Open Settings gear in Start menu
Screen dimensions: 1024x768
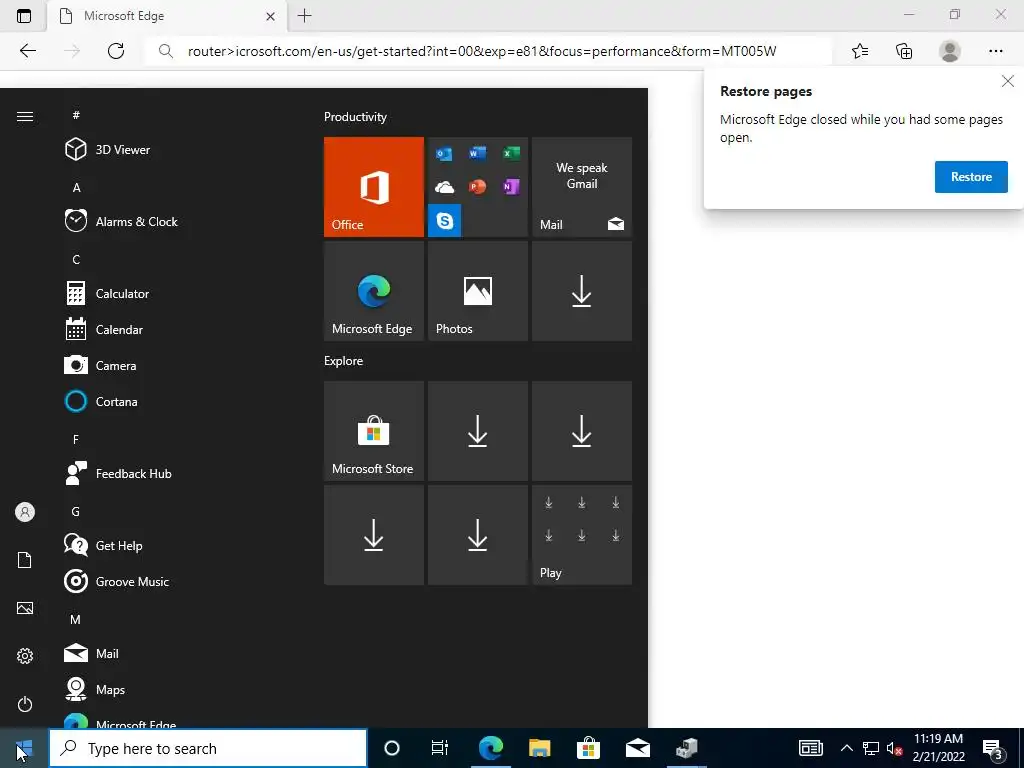[x=25, y=656]
